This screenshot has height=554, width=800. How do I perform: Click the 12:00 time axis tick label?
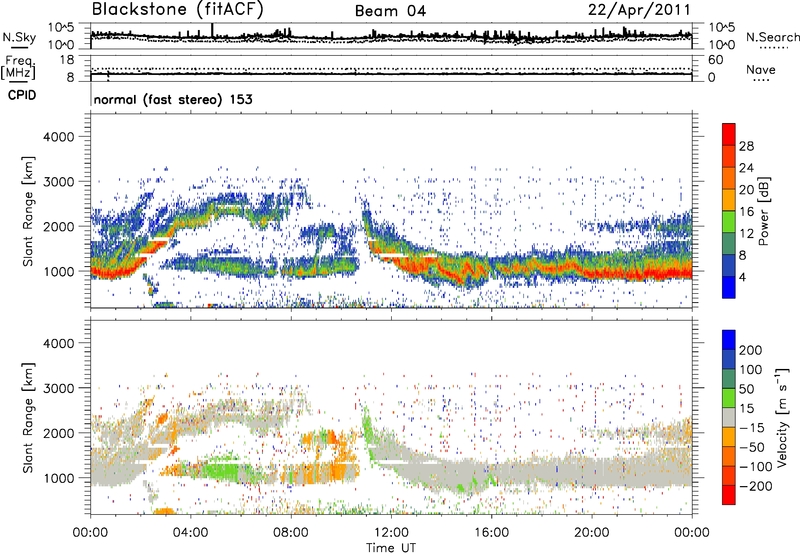(x=391, y=533)
